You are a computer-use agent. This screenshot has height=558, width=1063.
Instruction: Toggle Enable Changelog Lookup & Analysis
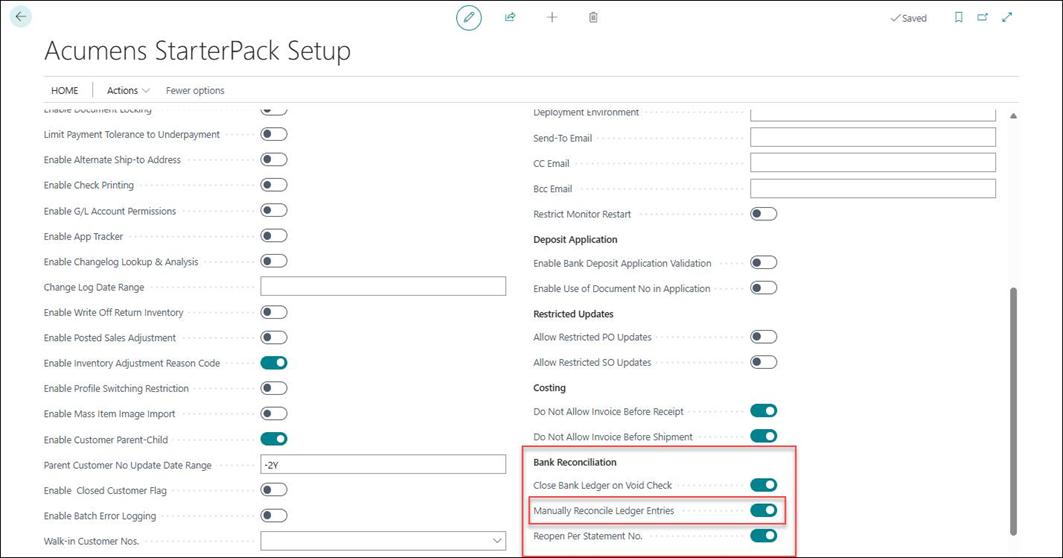pyautogui.click(x=274, y=261)
